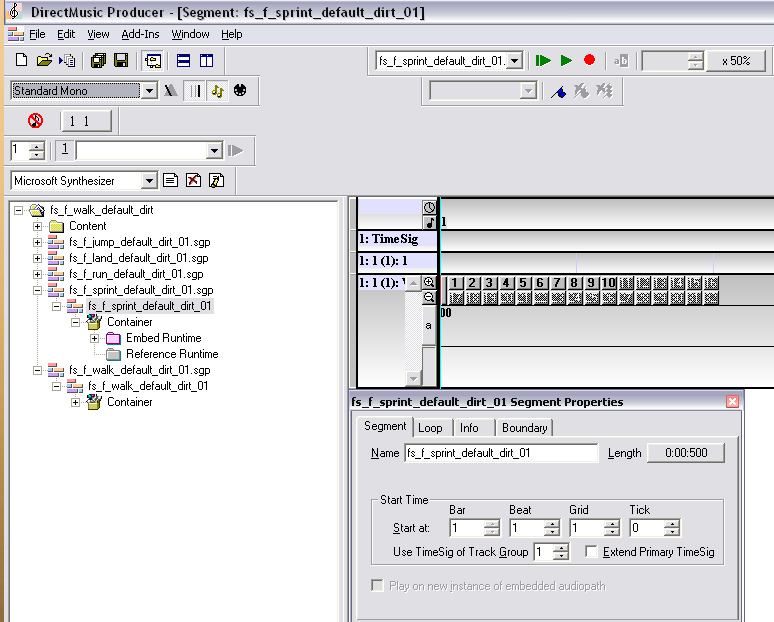Expand the Embed Runtime folder
The image size is (774, 622).
[x=94, y=338]
